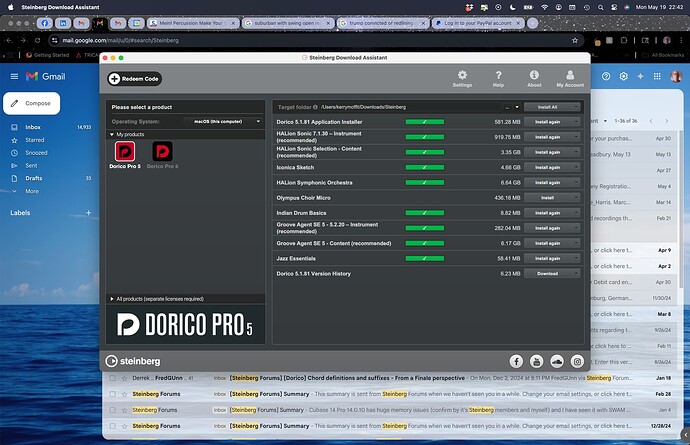Click Download for Dorico 5.1.81 Version History

pos(547,274)
